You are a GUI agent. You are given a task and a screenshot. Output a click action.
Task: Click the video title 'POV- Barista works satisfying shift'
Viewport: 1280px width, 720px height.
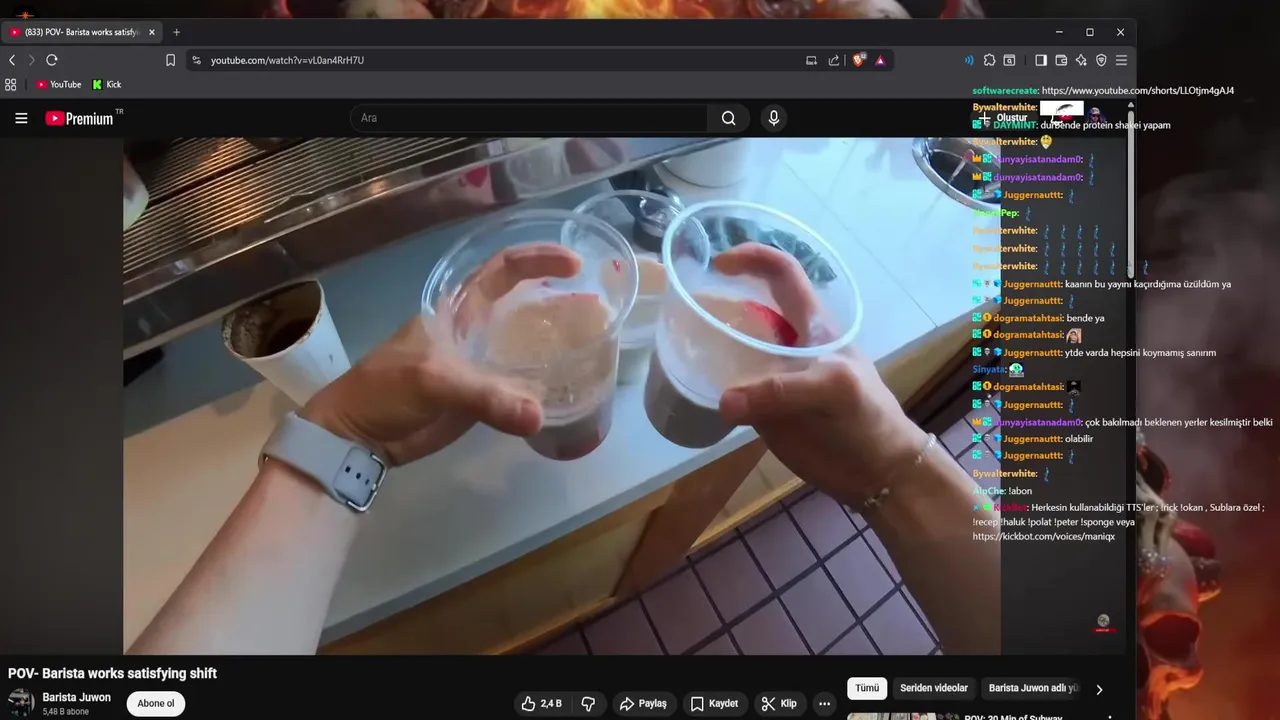112,673
